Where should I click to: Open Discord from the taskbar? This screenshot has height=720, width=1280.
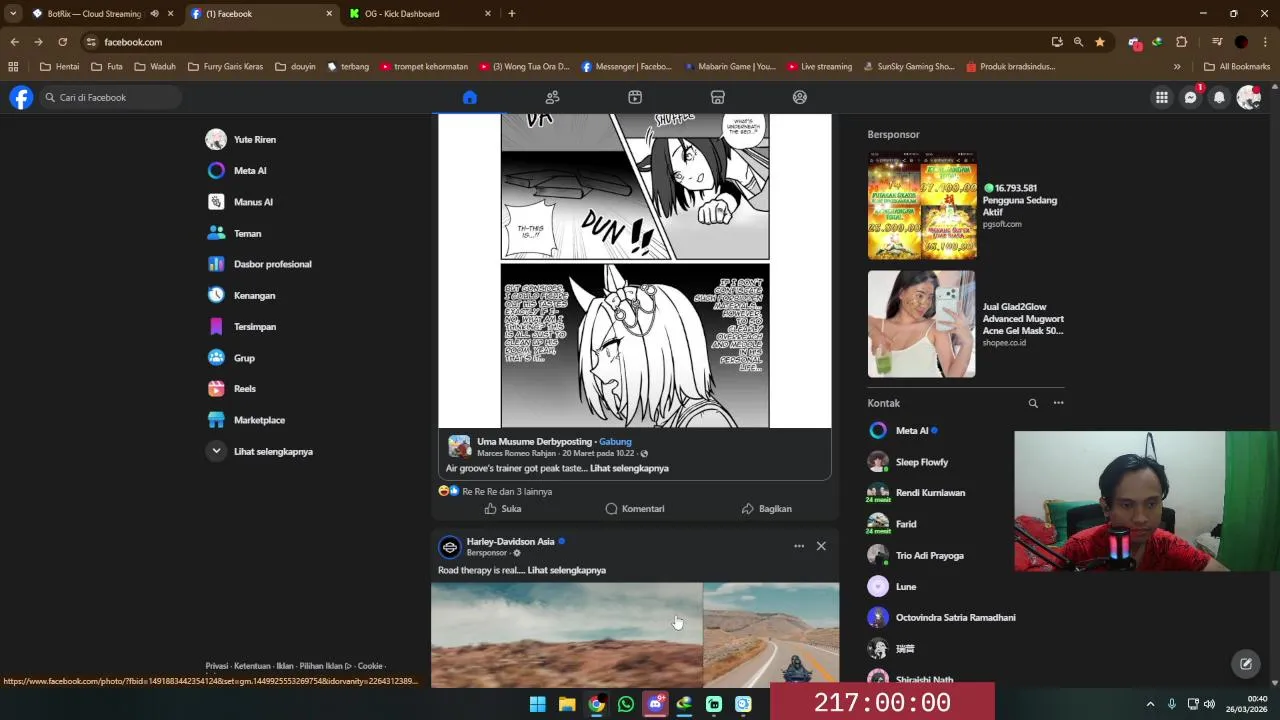click(x=655, y=704)
